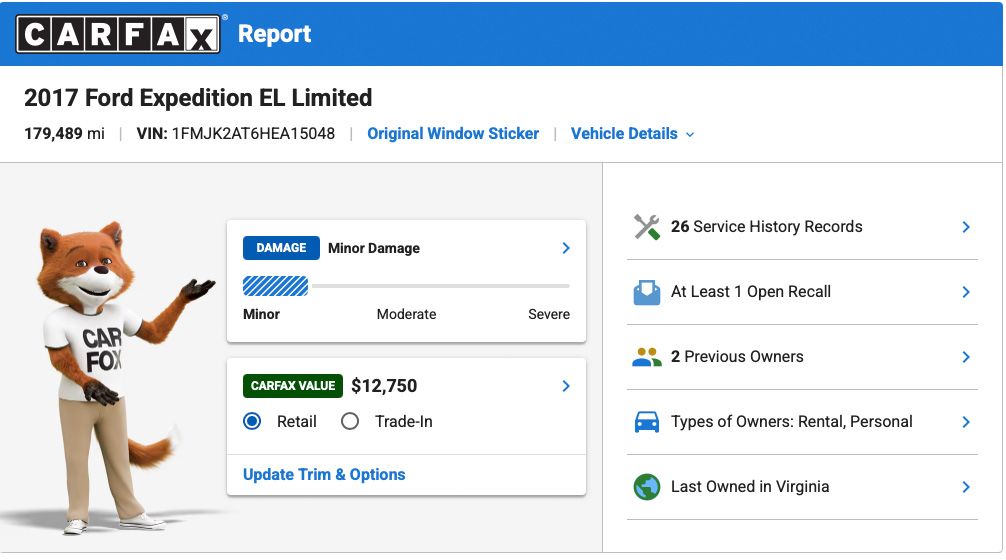Click the open recall envelope icon
1006x560 pixels.
point(647,292)
